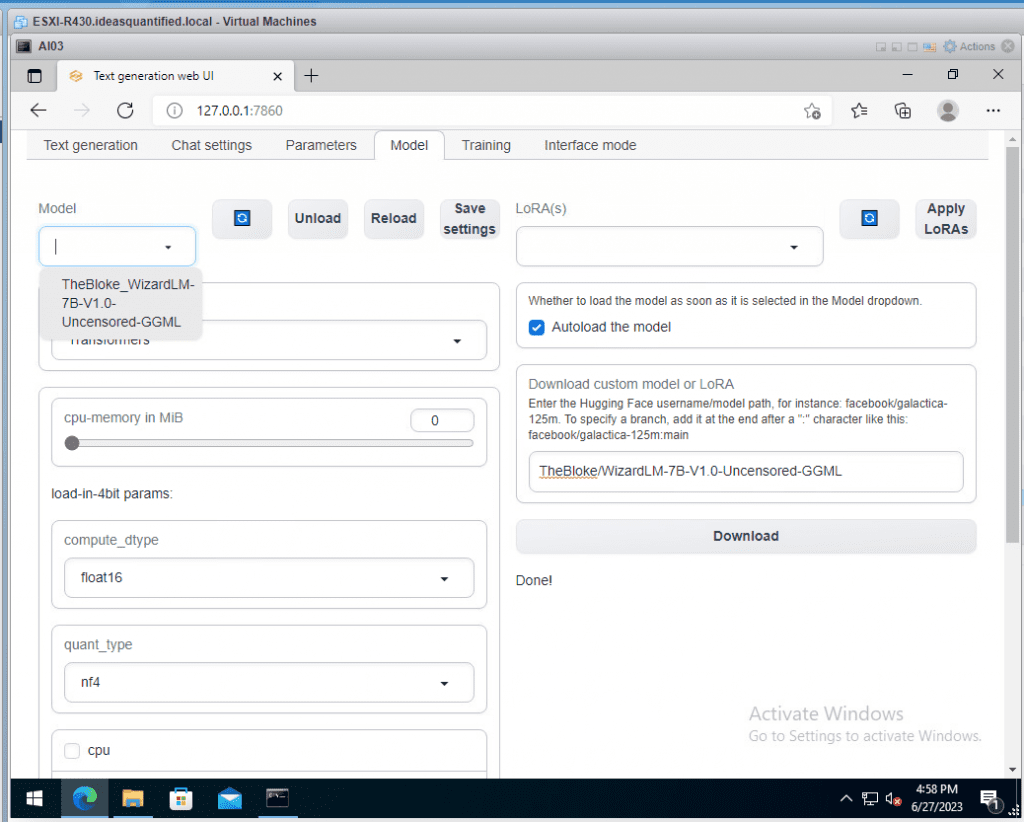This screenshot has width=1024, height=822.
Task: Open the command prompt taskbar icon
Action: tap(278, 798)
